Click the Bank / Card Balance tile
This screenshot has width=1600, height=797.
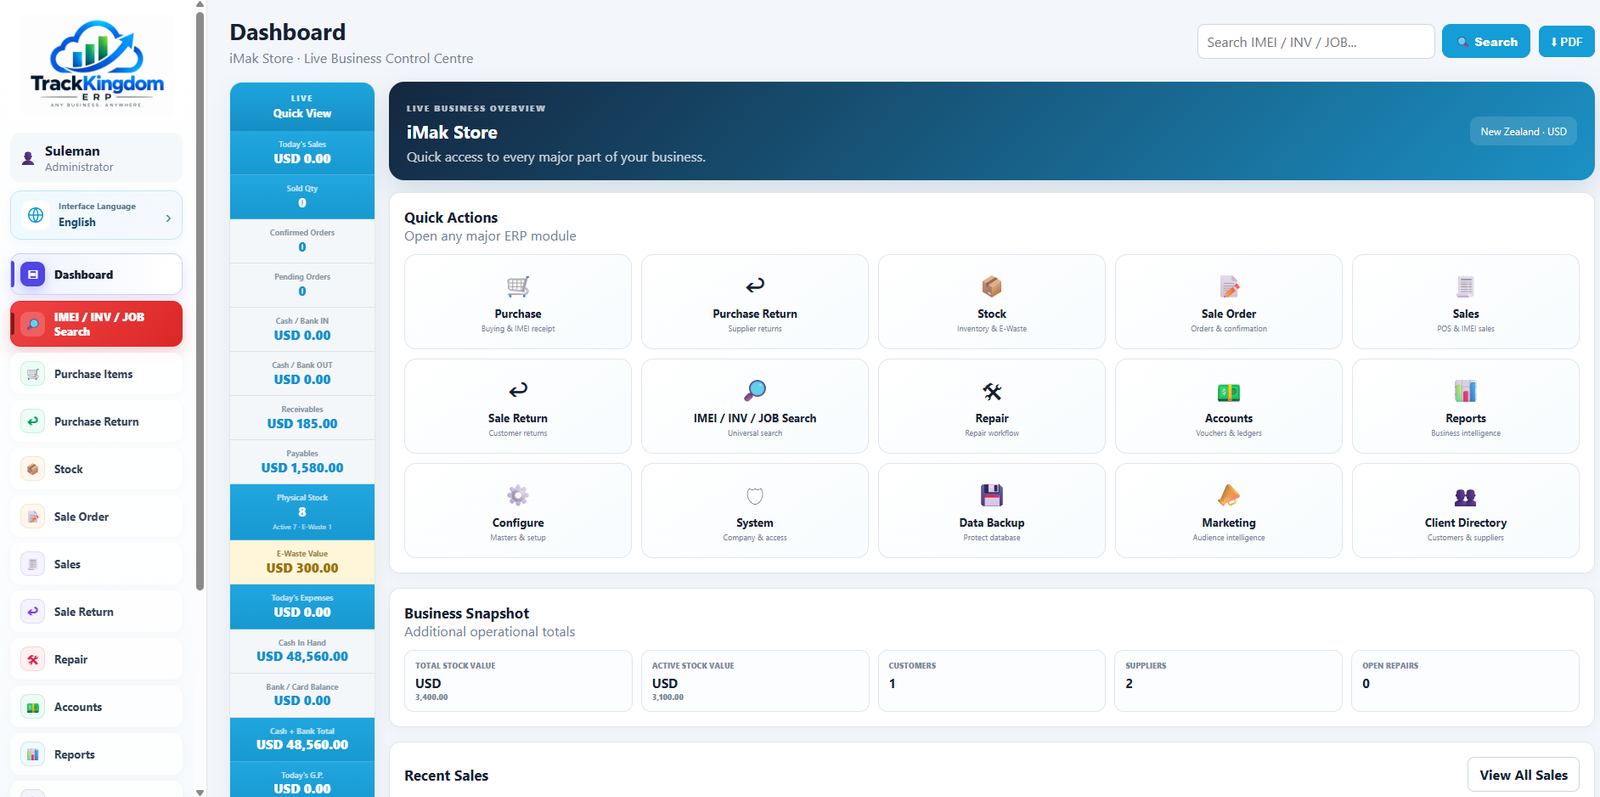pyautogui.click(x=302, y=695)
